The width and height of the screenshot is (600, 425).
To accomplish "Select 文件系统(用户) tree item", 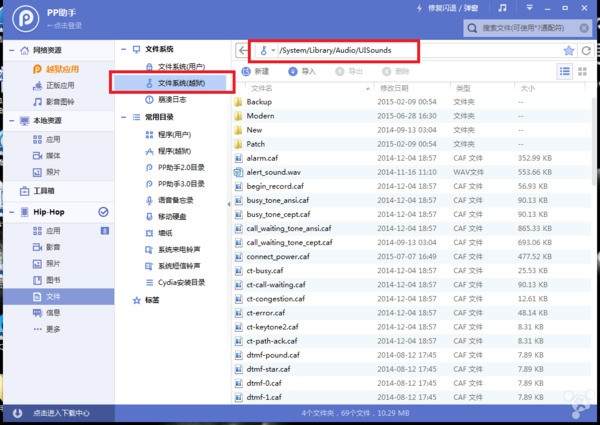I will click(x=175, y=67).
